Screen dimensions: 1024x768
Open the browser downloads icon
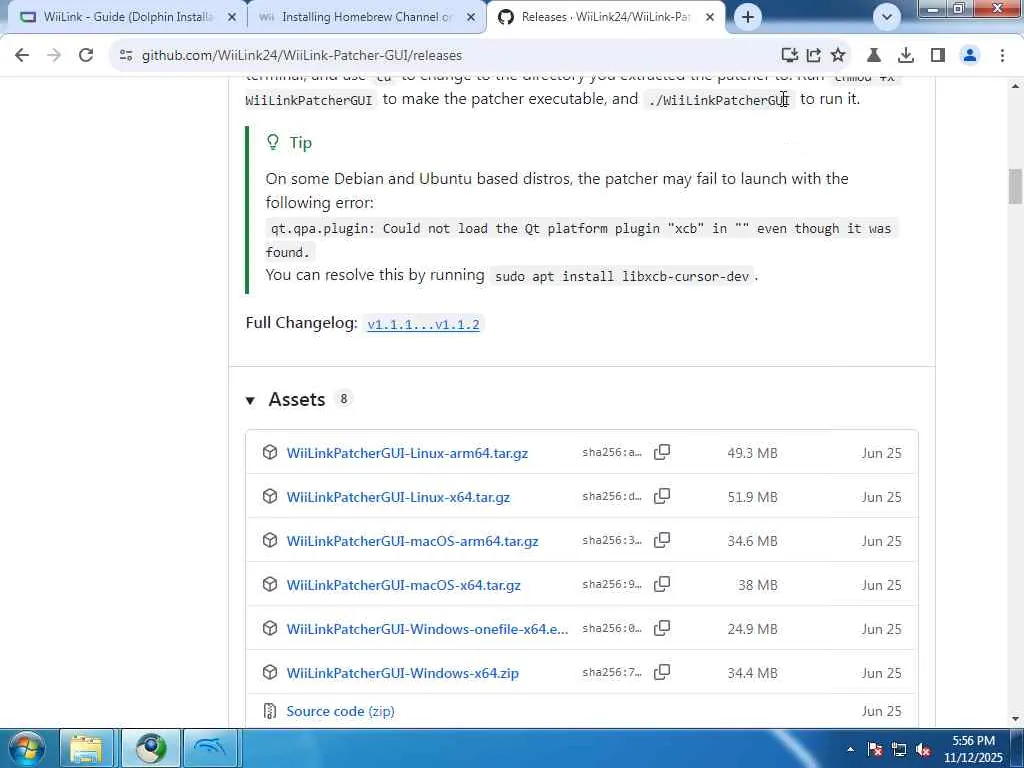pyautogui.click(x=906, y=56)
